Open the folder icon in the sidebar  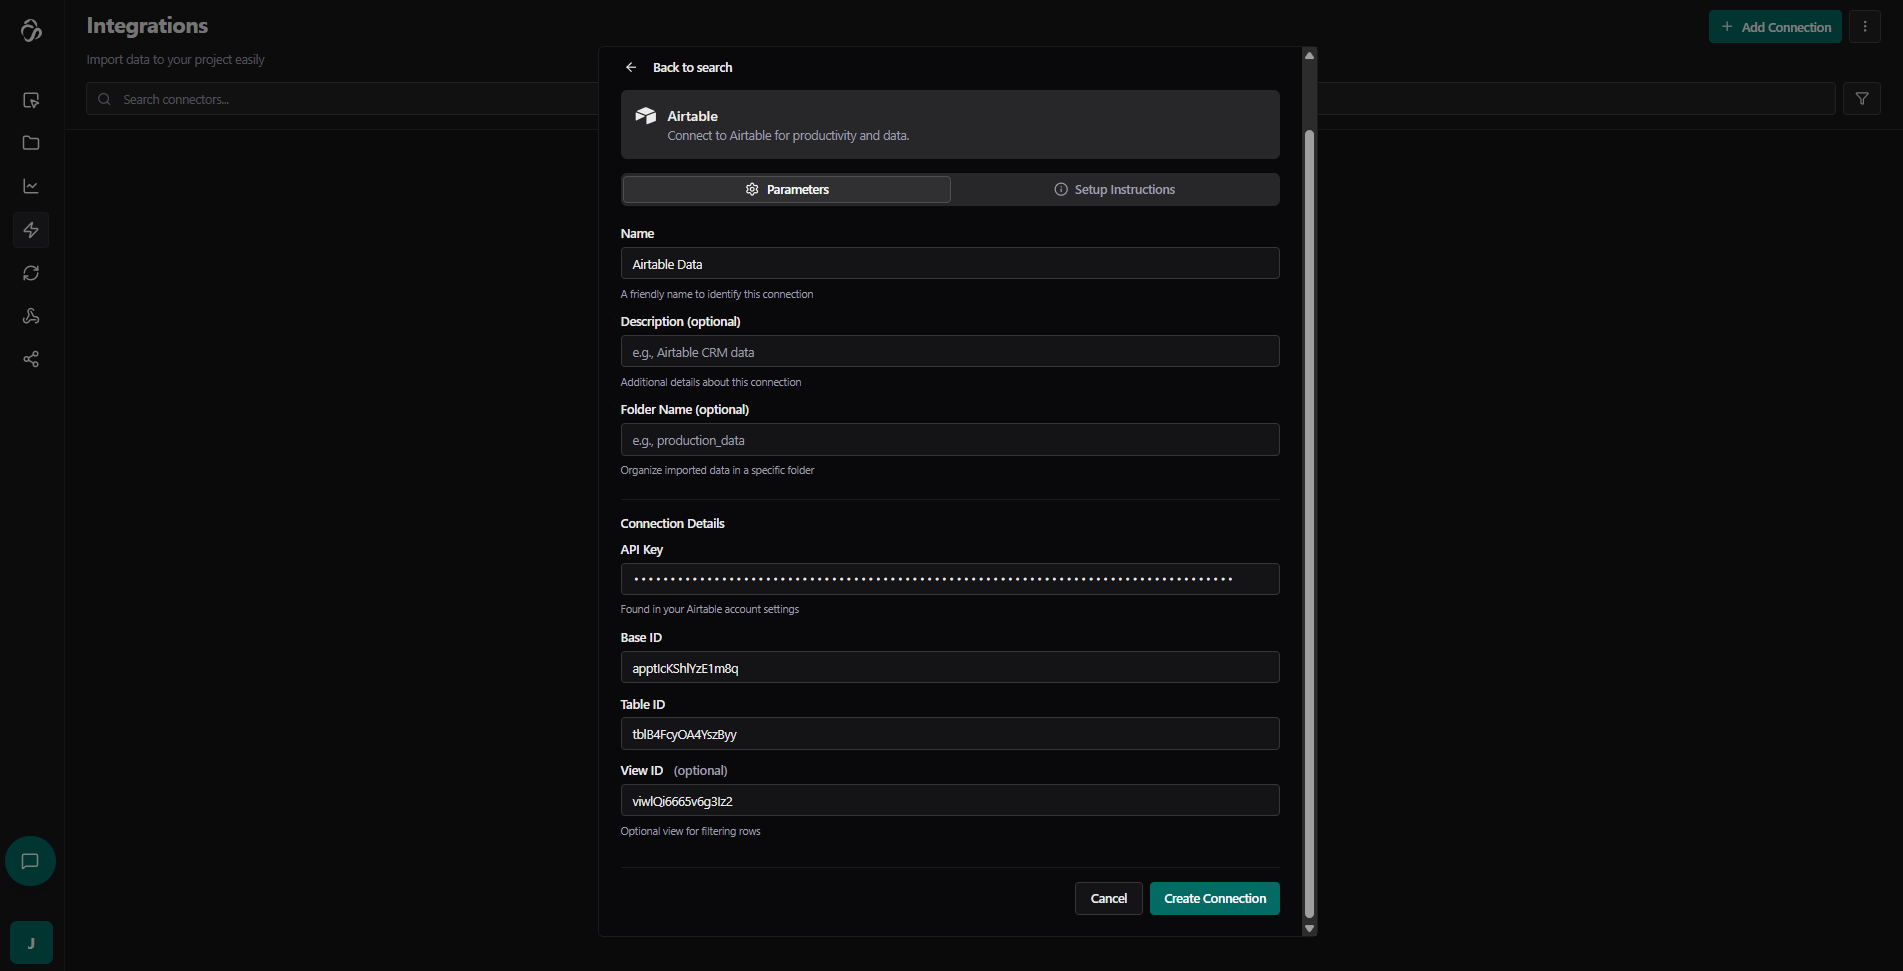pos(31,143)
